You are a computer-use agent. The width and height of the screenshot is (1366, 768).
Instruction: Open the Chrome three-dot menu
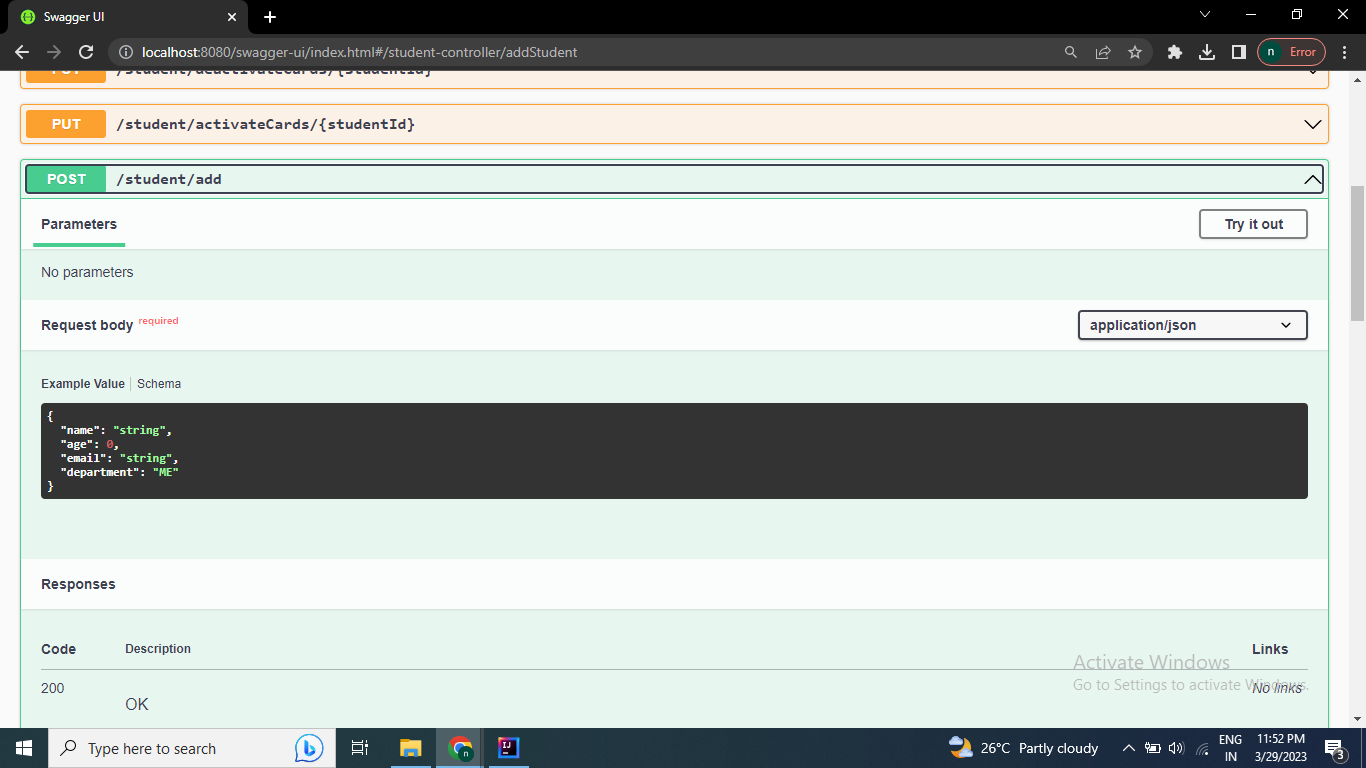click(x=1344, y=52)
